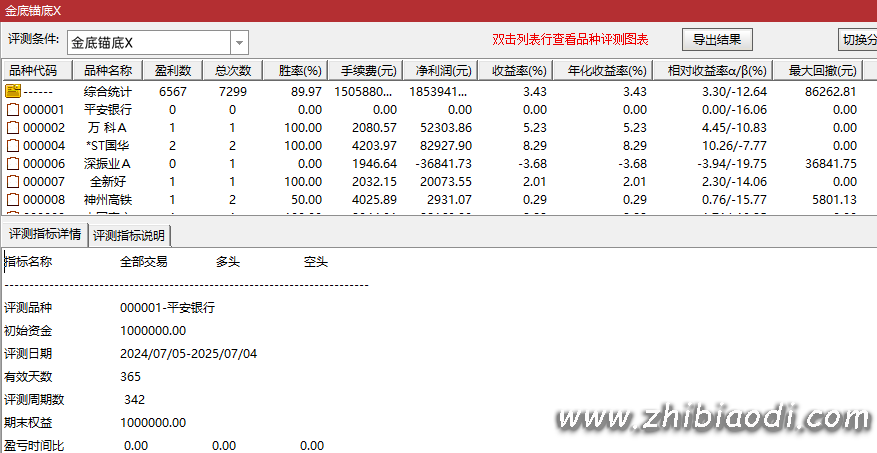Click code 000006 in the list
877x453 pixels.
(x=44, y=163)
